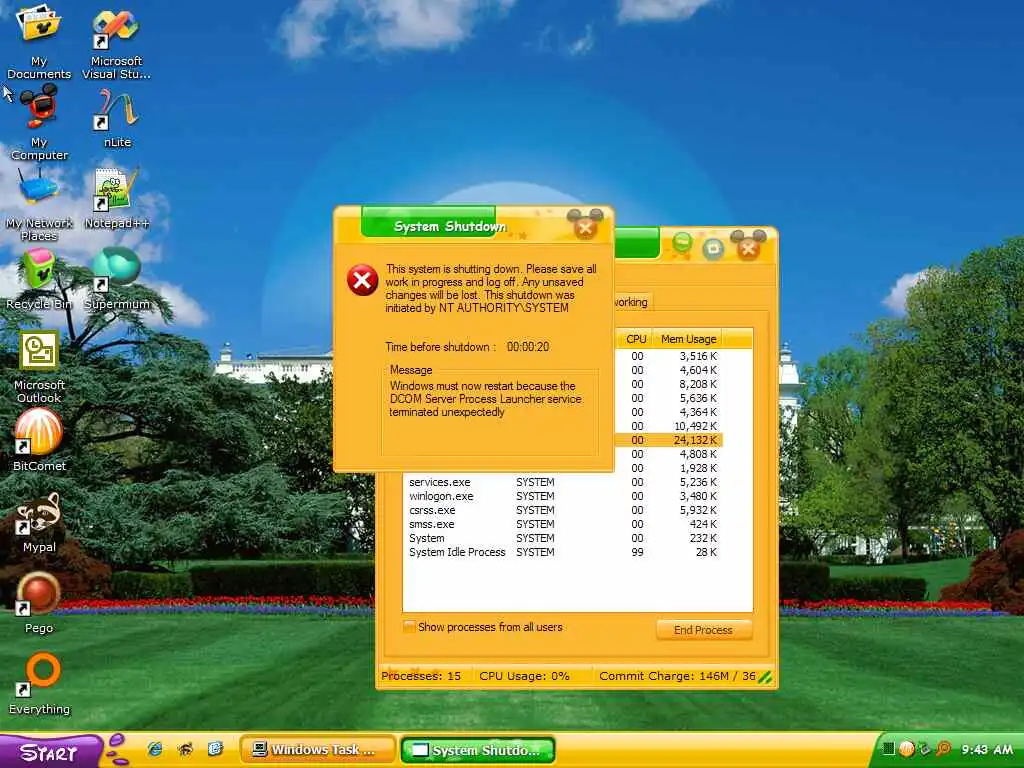Image resolution: width=1024 pixels, height=768 pixels.
Task: Click the Commit Charge status entry
Action: 677,676
